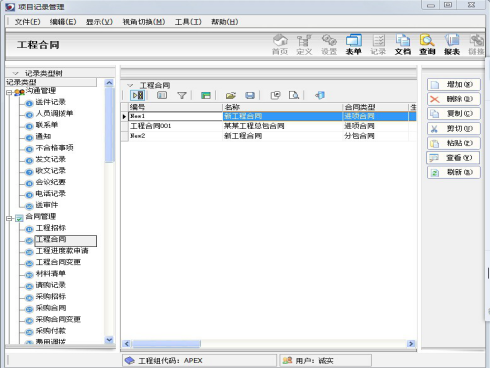Open the 查询 search icon
491x369 pixels.
[x=427, y=44]
